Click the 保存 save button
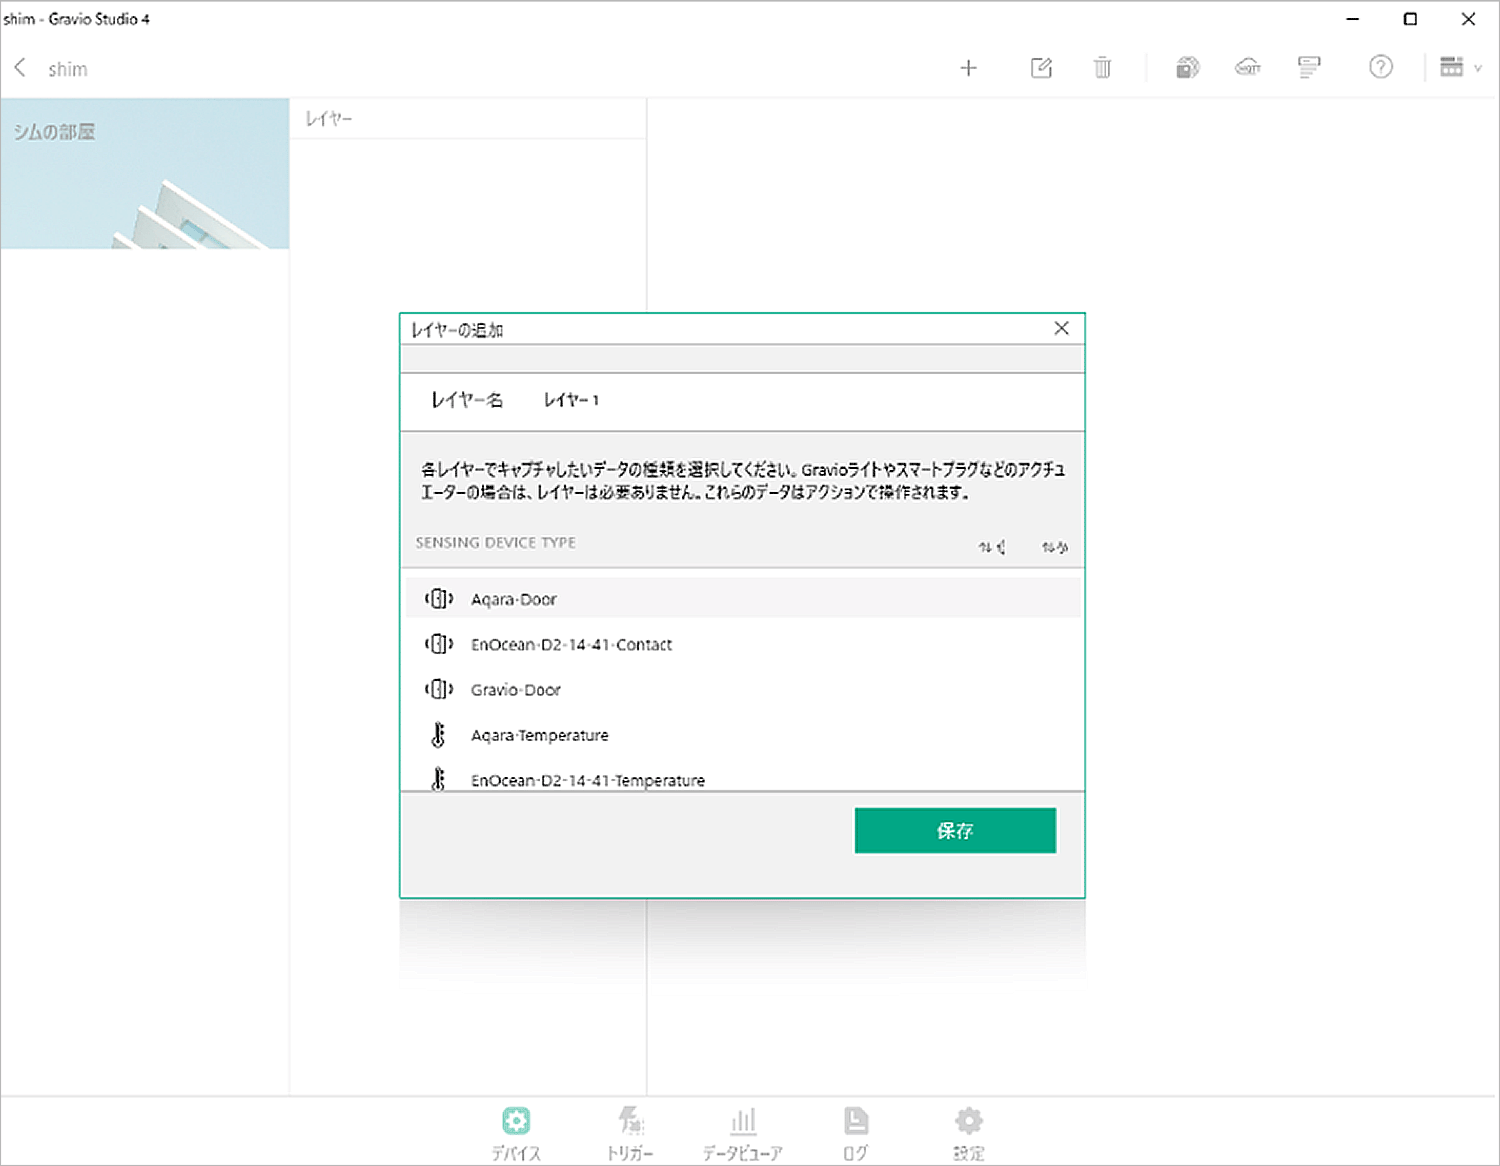Image resolution: width=1500 pixels, height=1166 pixels. pos(955,830)
